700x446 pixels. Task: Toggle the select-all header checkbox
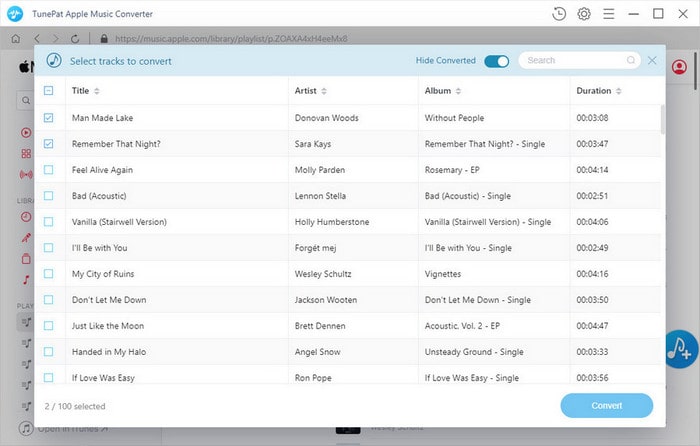click(49, 91)
